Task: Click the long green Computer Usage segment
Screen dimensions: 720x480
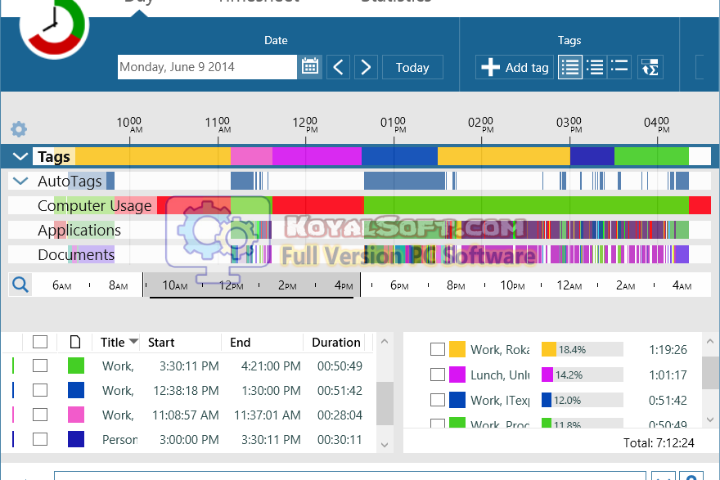Action: (x=526, y=205)
